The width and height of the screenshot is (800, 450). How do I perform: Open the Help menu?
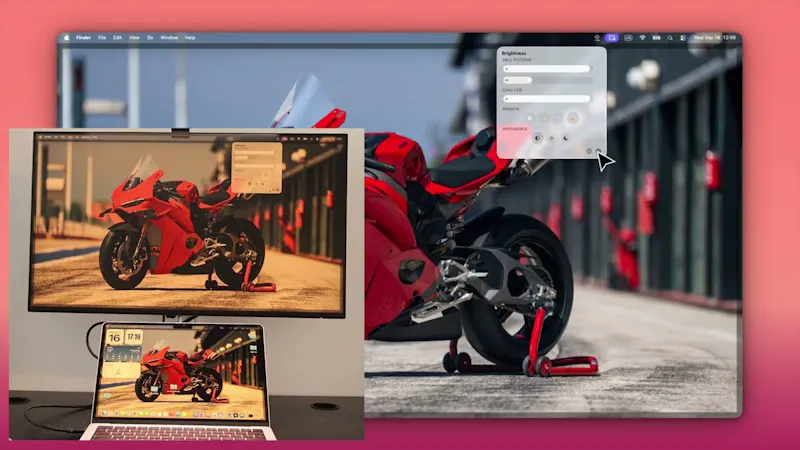pos(190,38)
